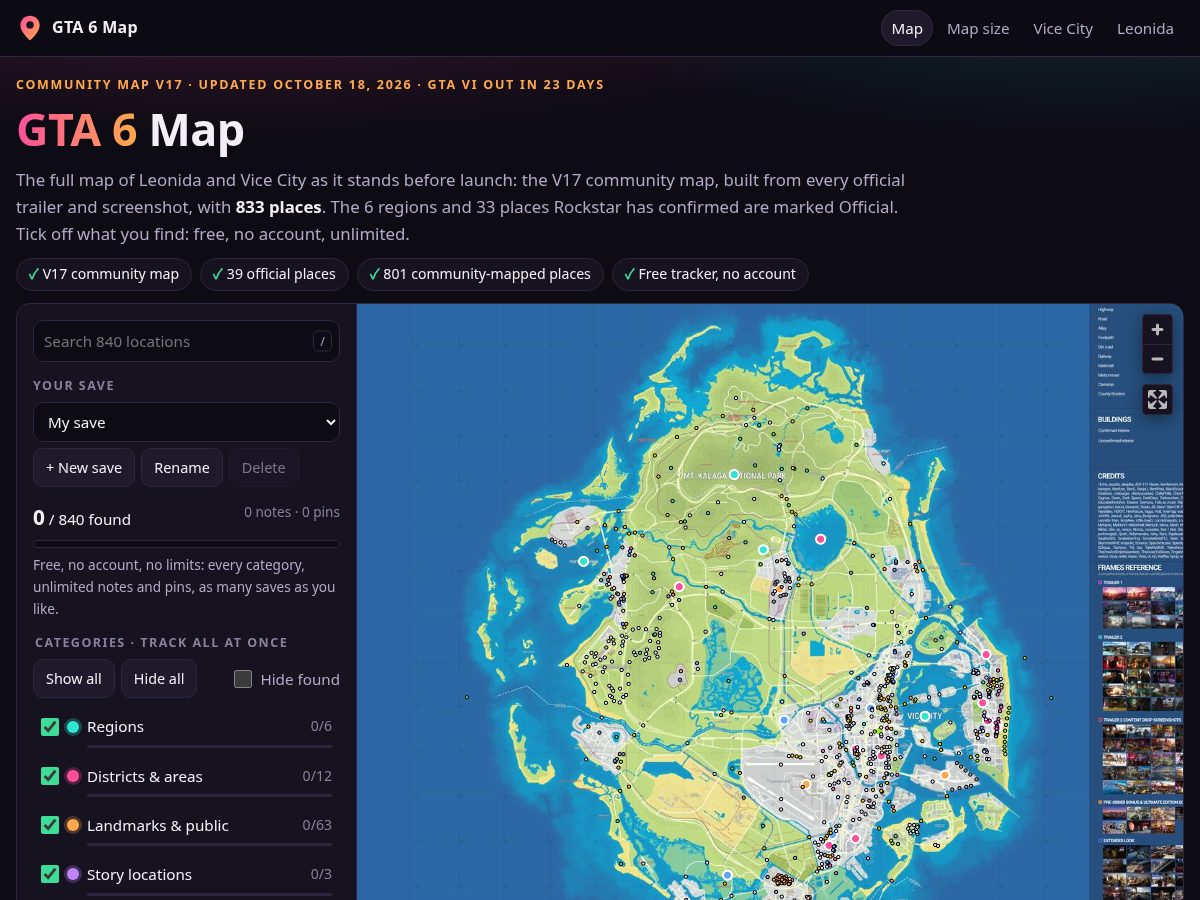The height and width of the screenshot is (900, 1200).
Task: Click the GTA 6 Map pin logo
Action: [30, 28]
